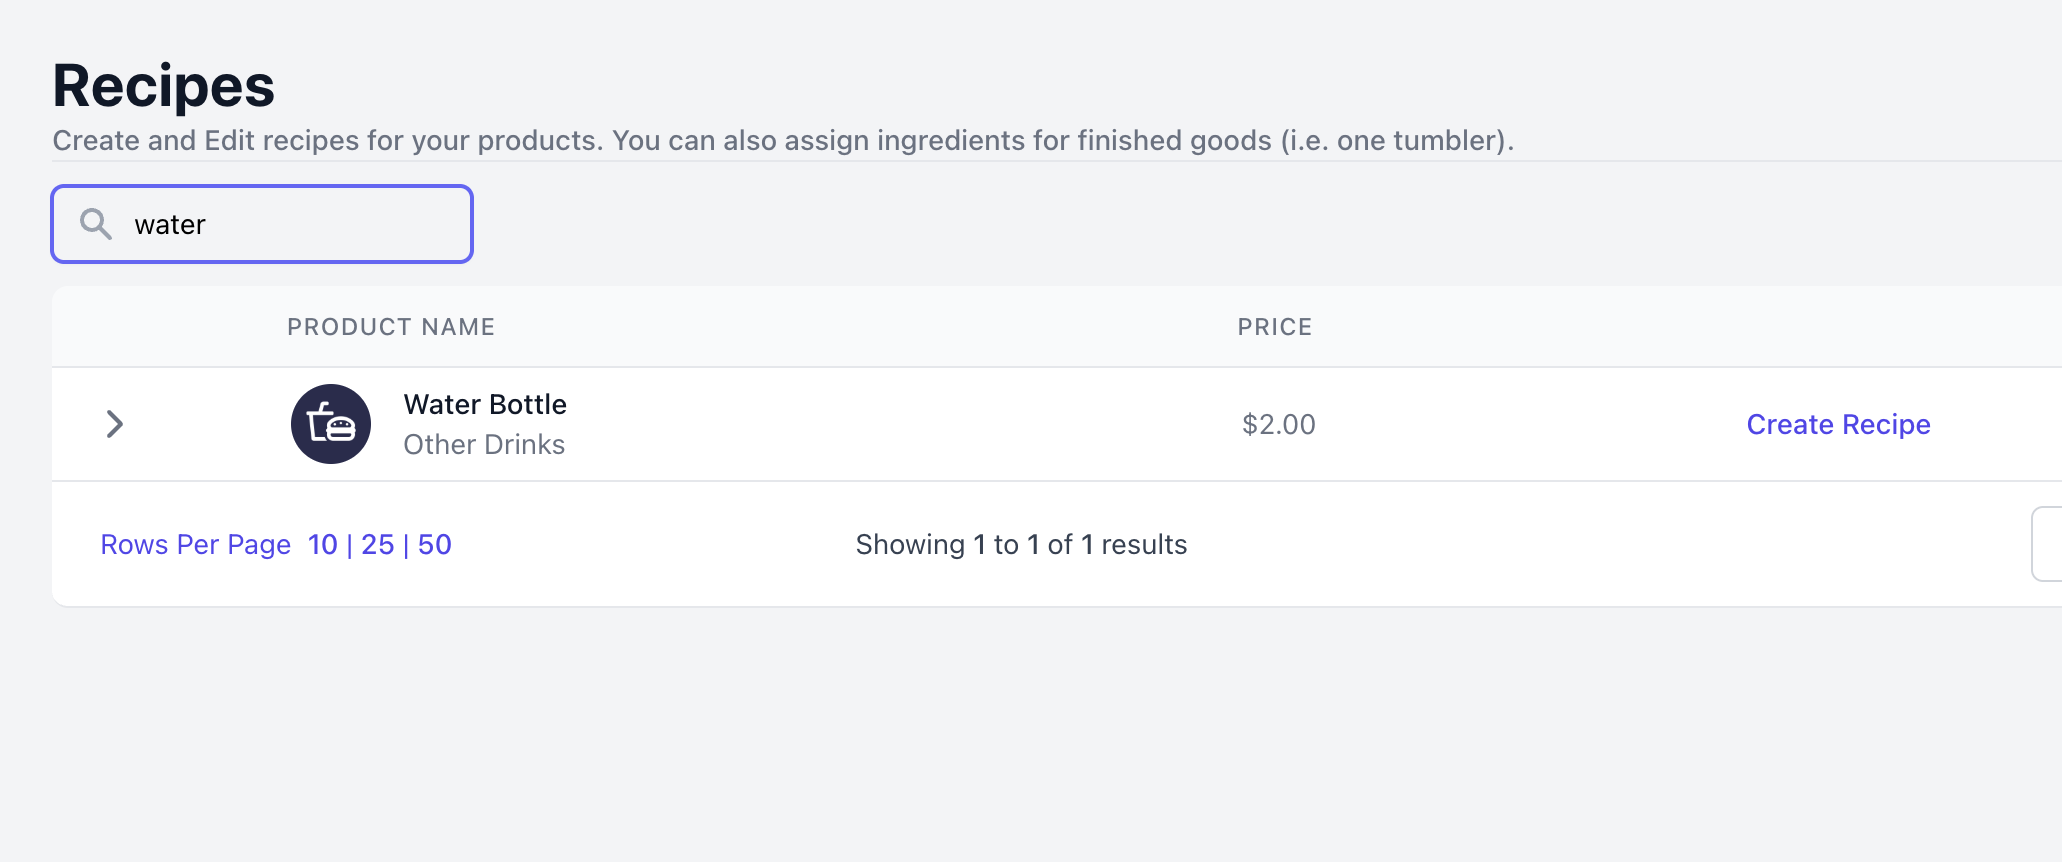Set rows per page to 25

(377, 545)
